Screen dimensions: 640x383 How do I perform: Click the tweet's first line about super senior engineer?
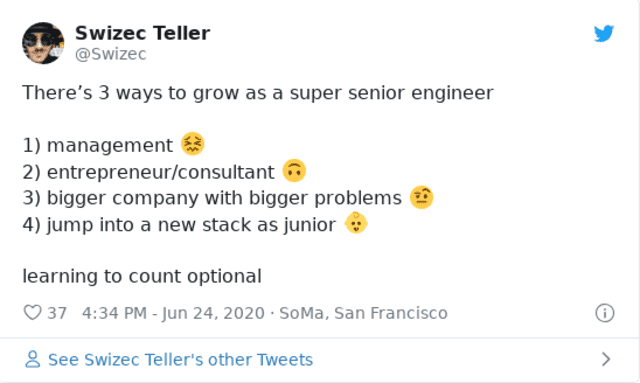tap(258, 93)
